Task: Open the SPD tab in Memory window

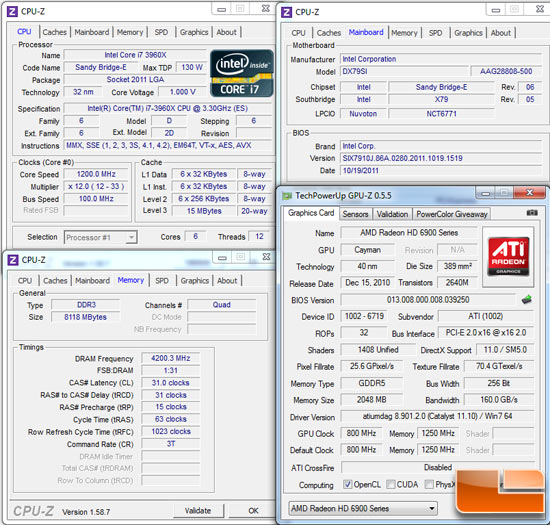Action: (x=162, y=281)
